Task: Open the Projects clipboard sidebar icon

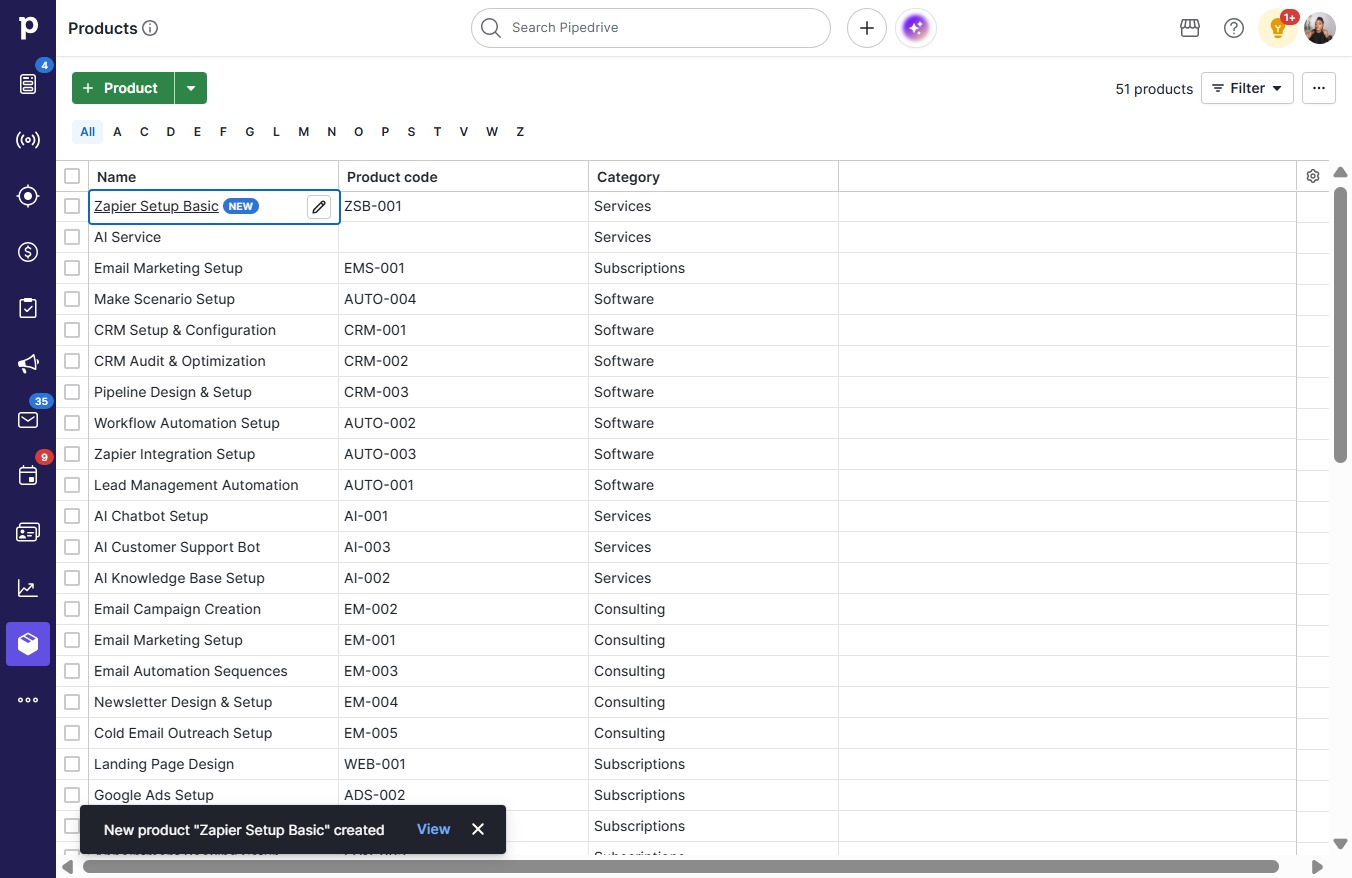Action: [28, 308]
